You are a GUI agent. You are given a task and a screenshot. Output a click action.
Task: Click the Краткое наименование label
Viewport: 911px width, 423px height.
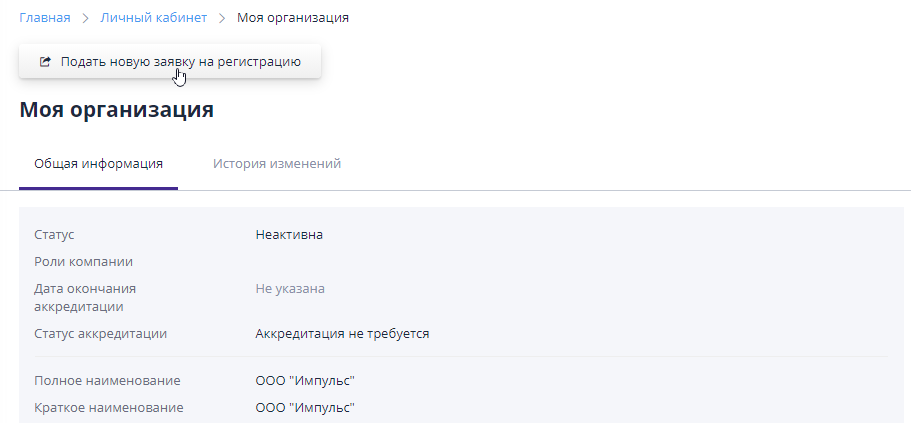pyautogui.click(x=108, y=408)
